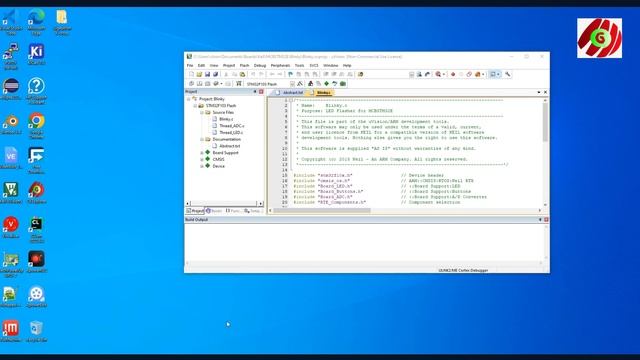This screenshot has height=360, width=640.
Task: Select Thread_ADC.c in project tree
Action: tap(232, 126)
